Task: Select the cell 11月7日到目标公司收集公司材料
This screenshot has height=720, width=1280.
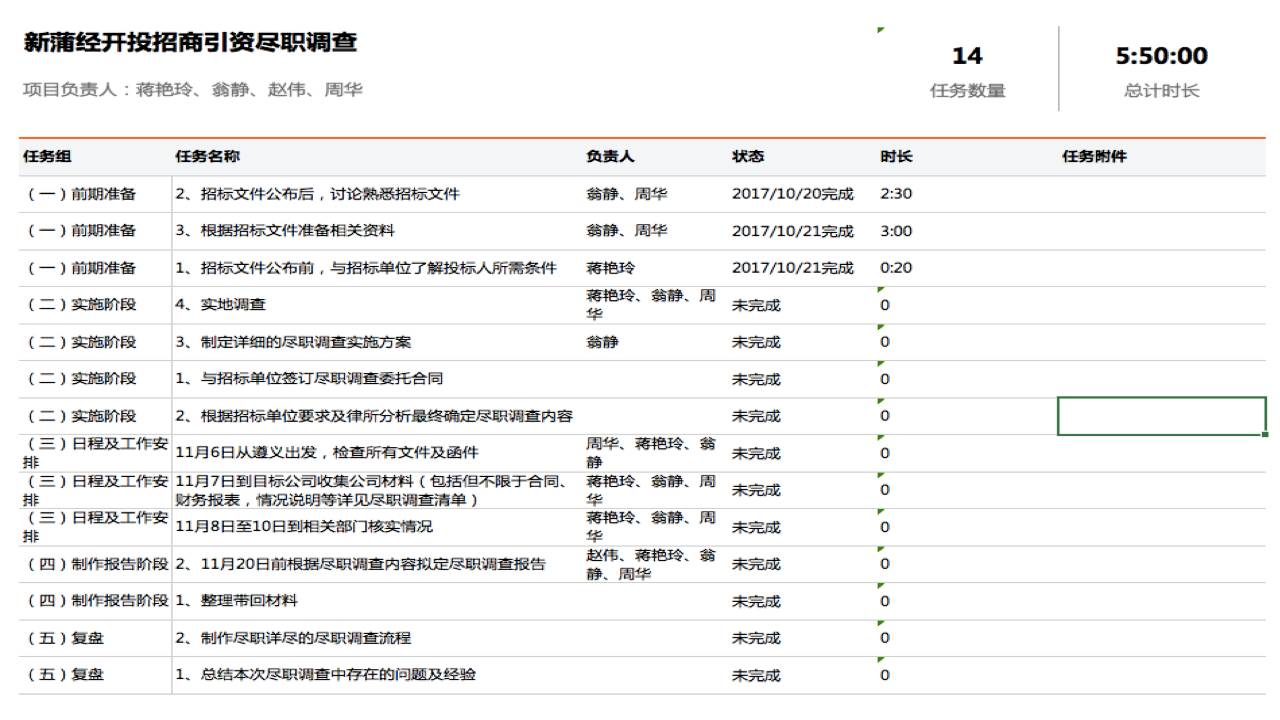Action: coord(372,490)
